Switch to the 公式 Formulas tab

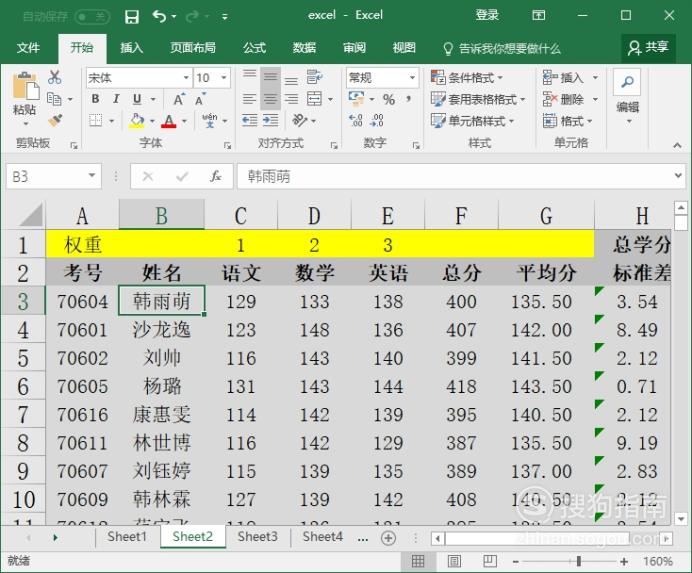click(x=254, y=48)
